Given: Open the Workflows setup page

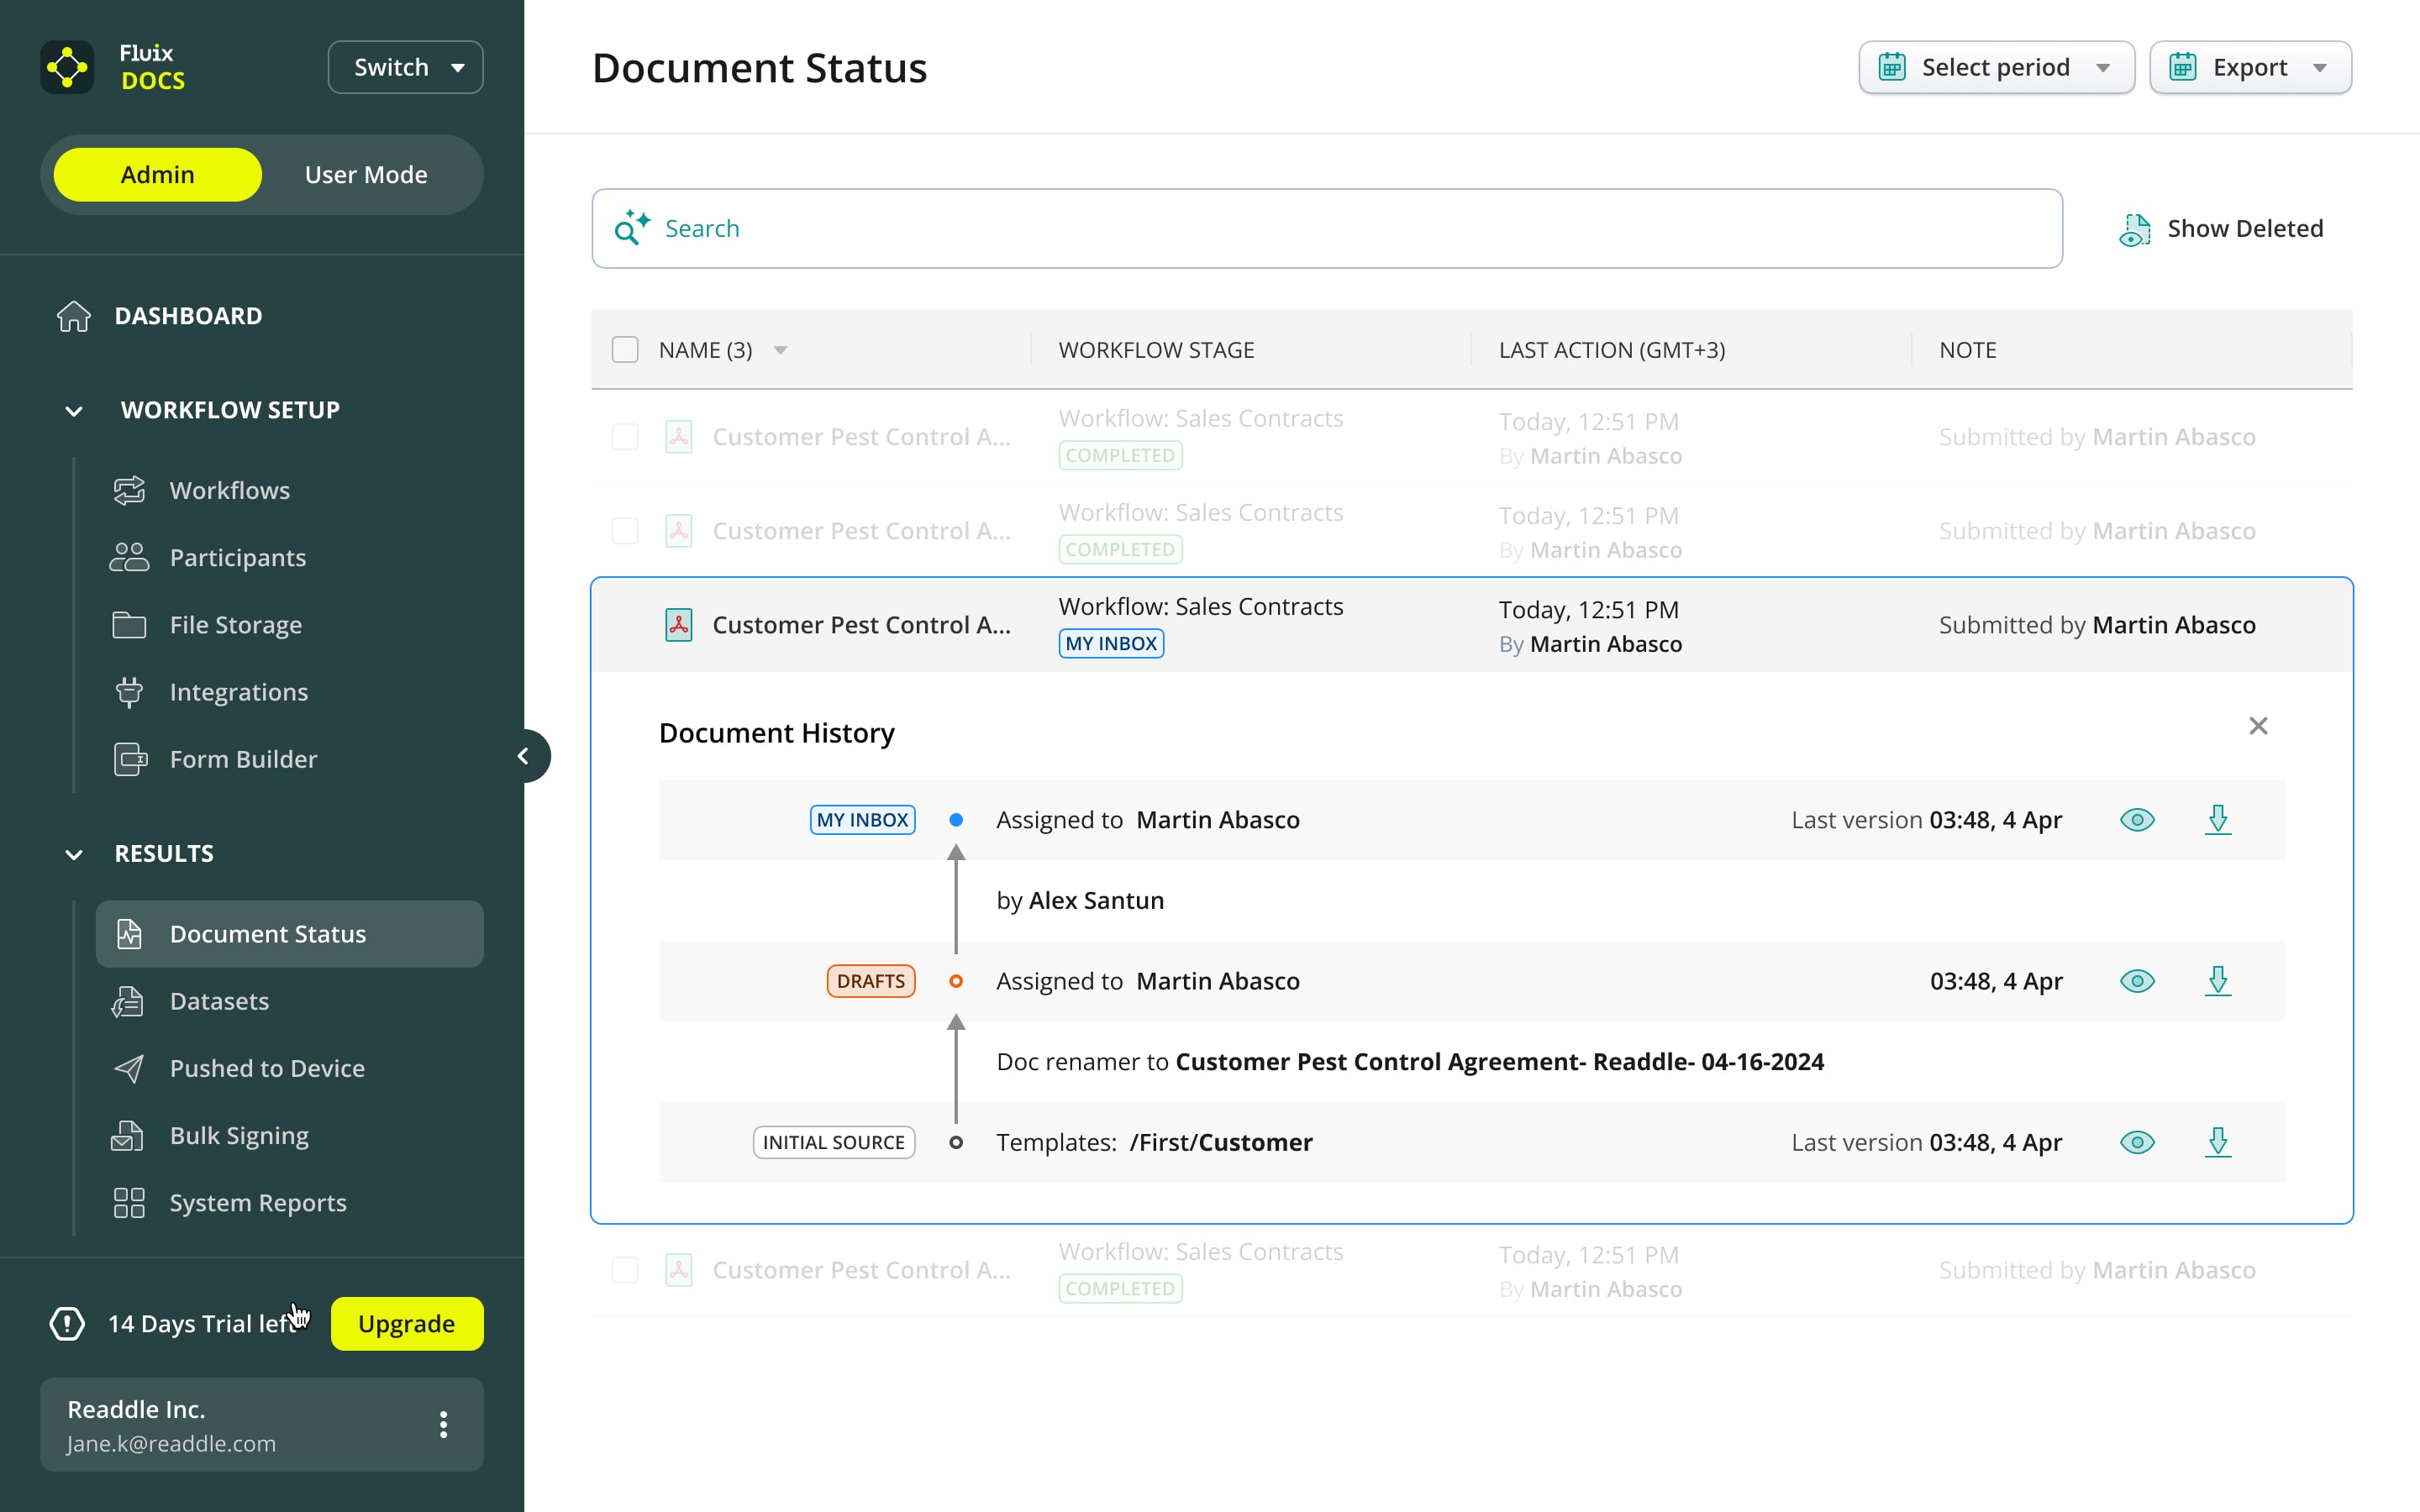Looking at the screenshot, I should [230, 490].
